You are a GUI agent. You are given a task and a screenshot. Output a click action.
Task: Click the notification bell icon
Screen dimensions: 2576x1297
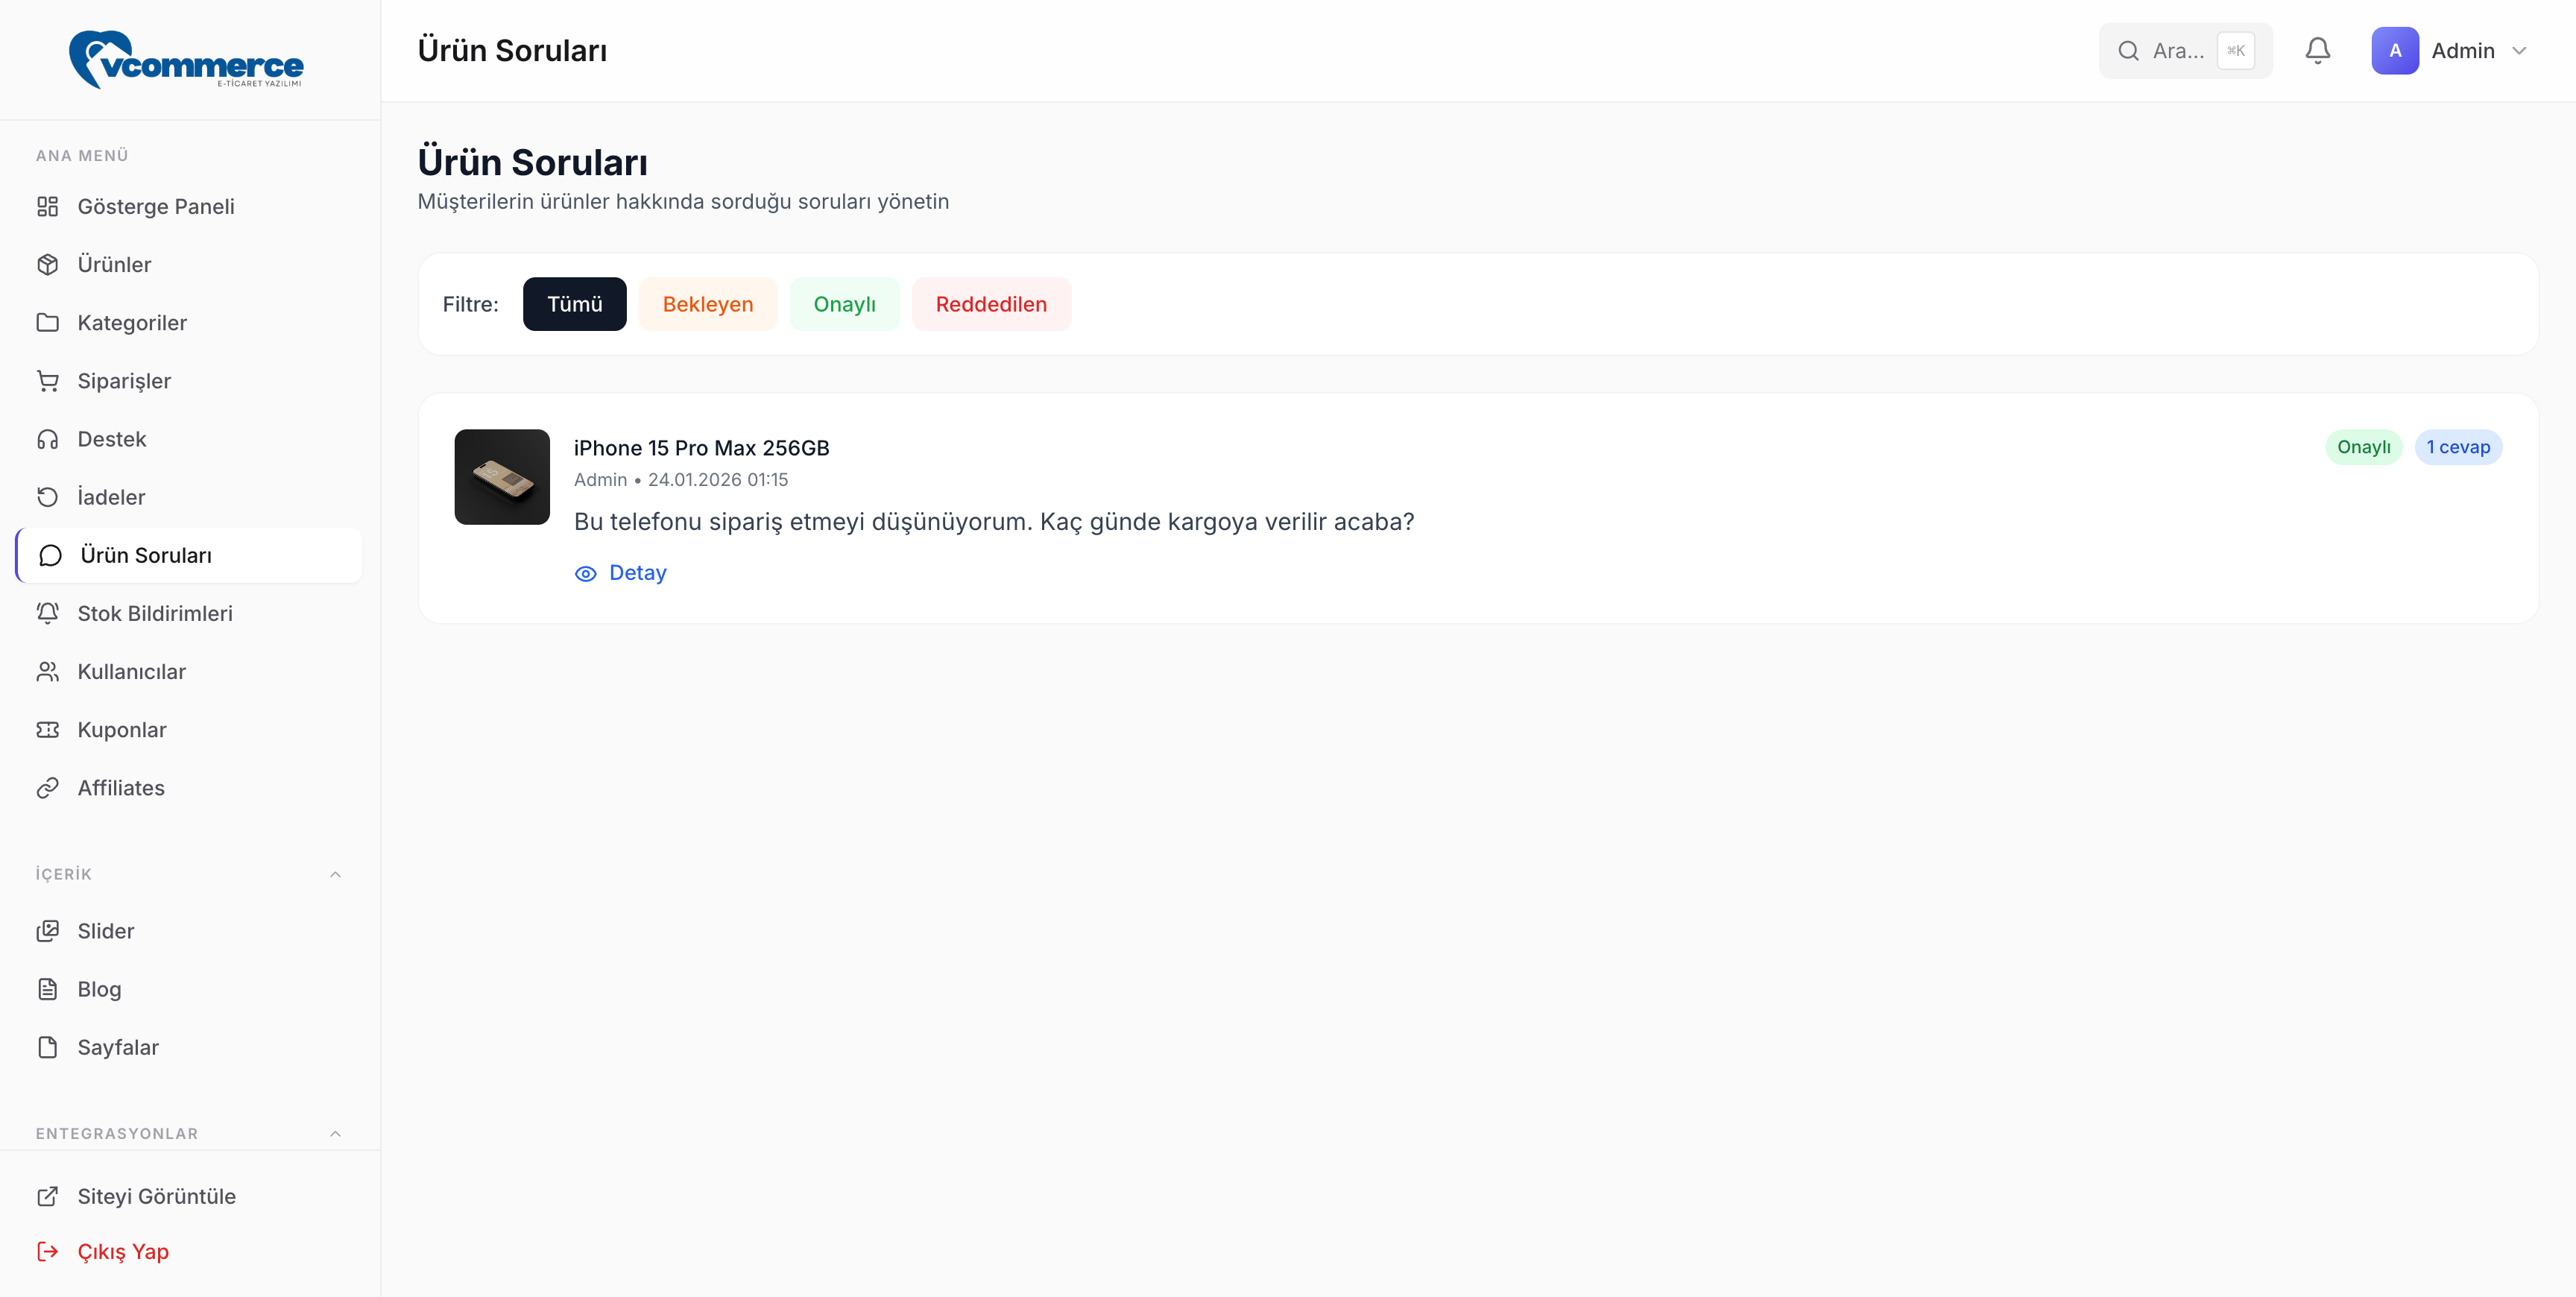coord(2317,51)
